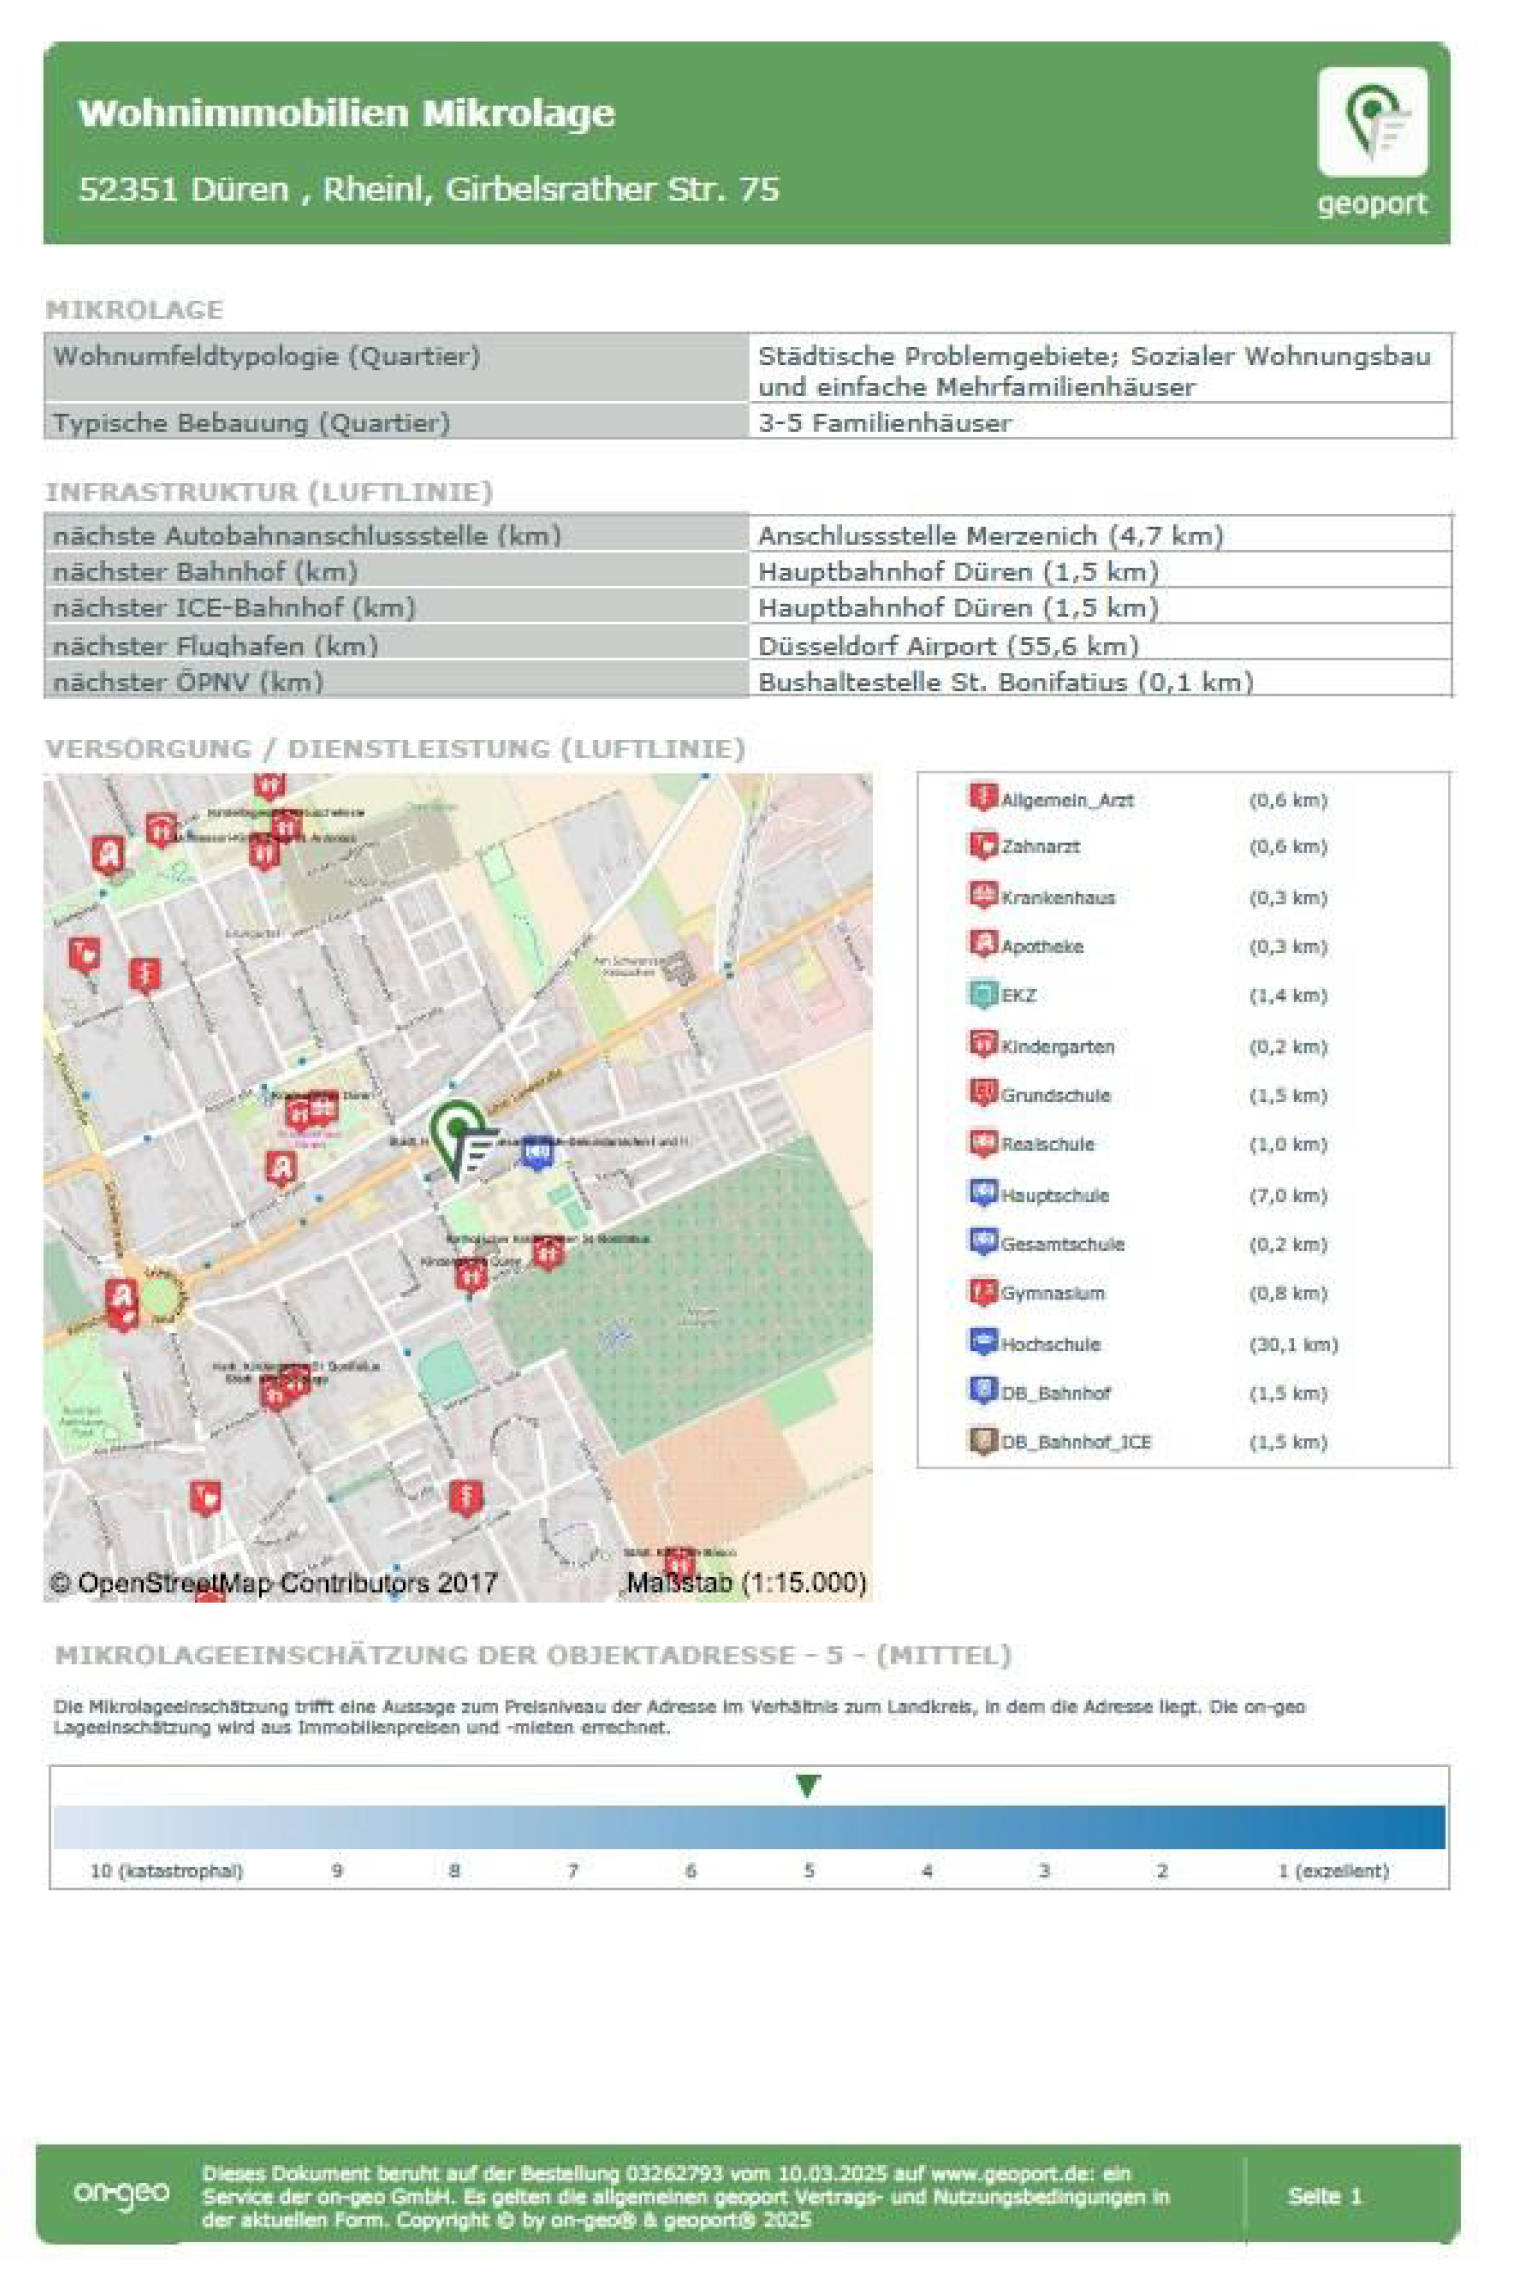Image resolution: width=1533 pixels, height=2296 pixels.
Task: Click the green object location pin on the map
Action: click(462, 1140)
